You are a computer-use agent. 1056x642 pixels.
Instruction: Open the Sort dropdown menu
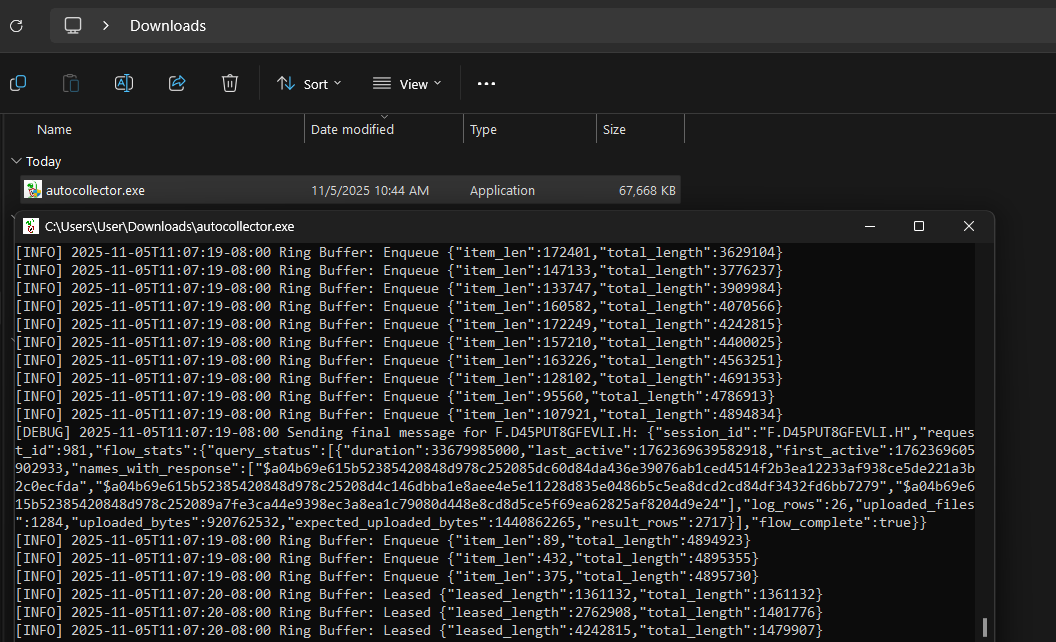tap(309, 84)
